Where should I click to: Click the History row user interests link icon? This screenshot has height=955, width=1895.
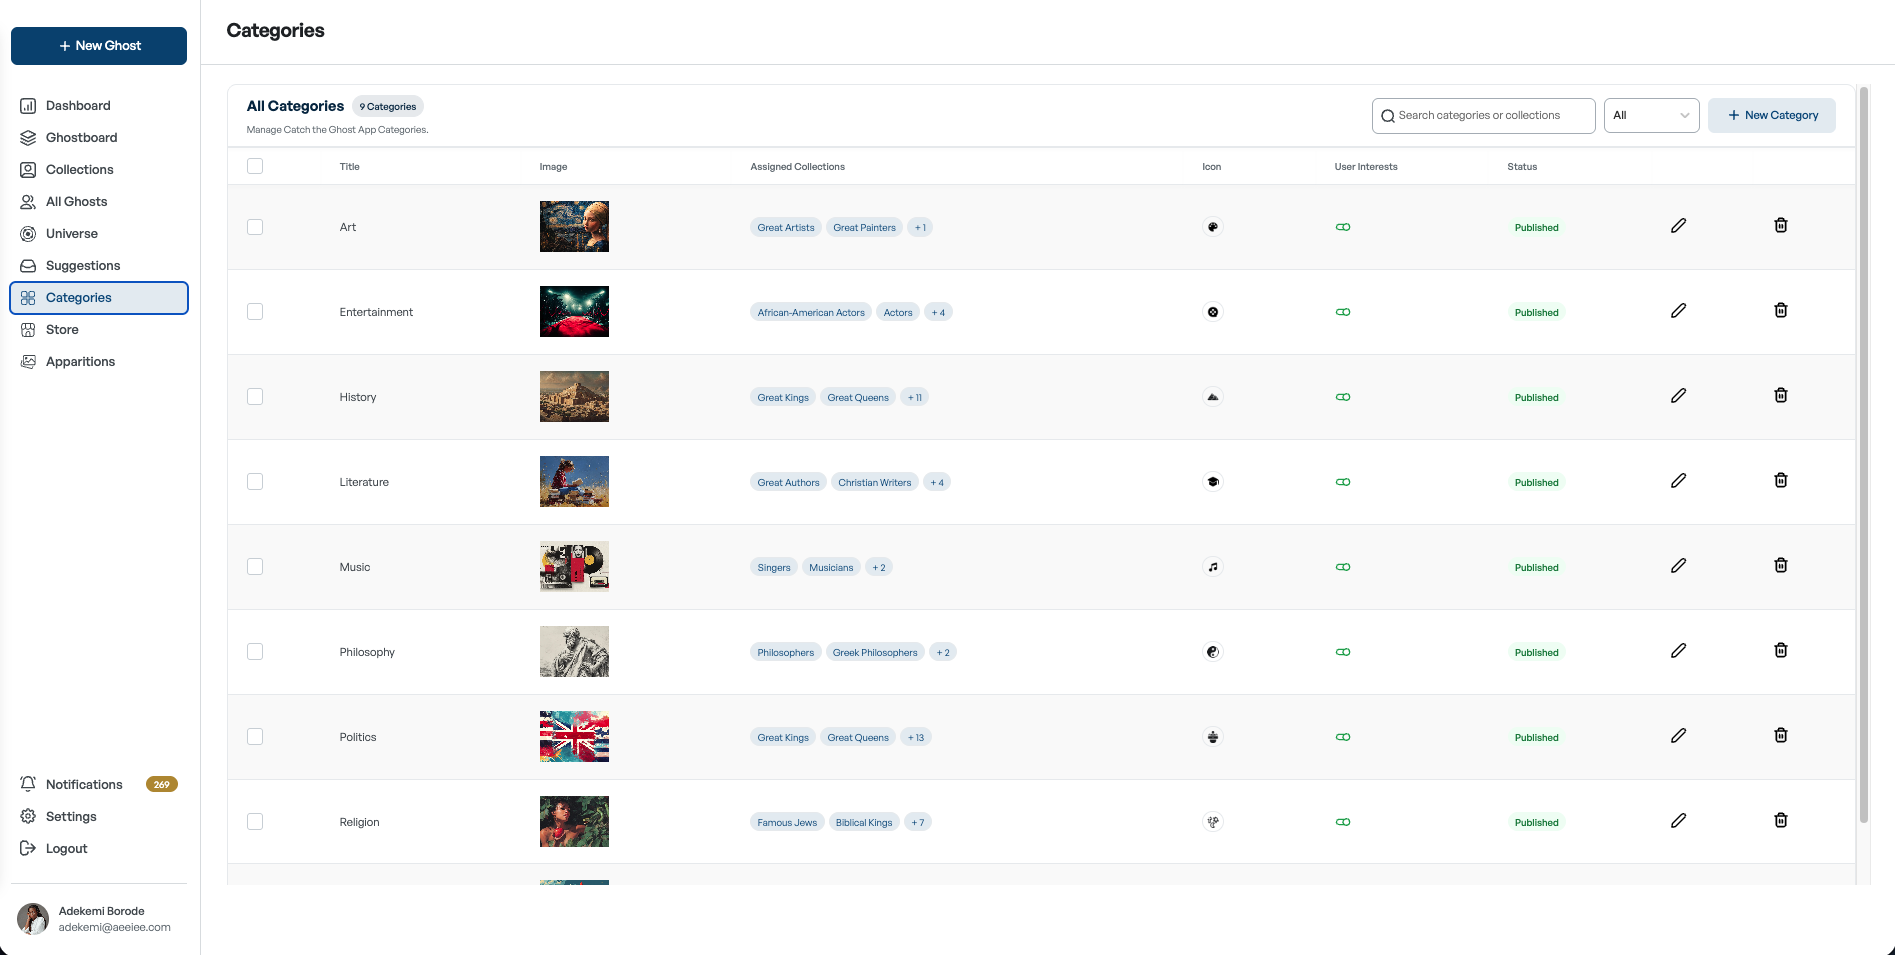point(1343,397)
